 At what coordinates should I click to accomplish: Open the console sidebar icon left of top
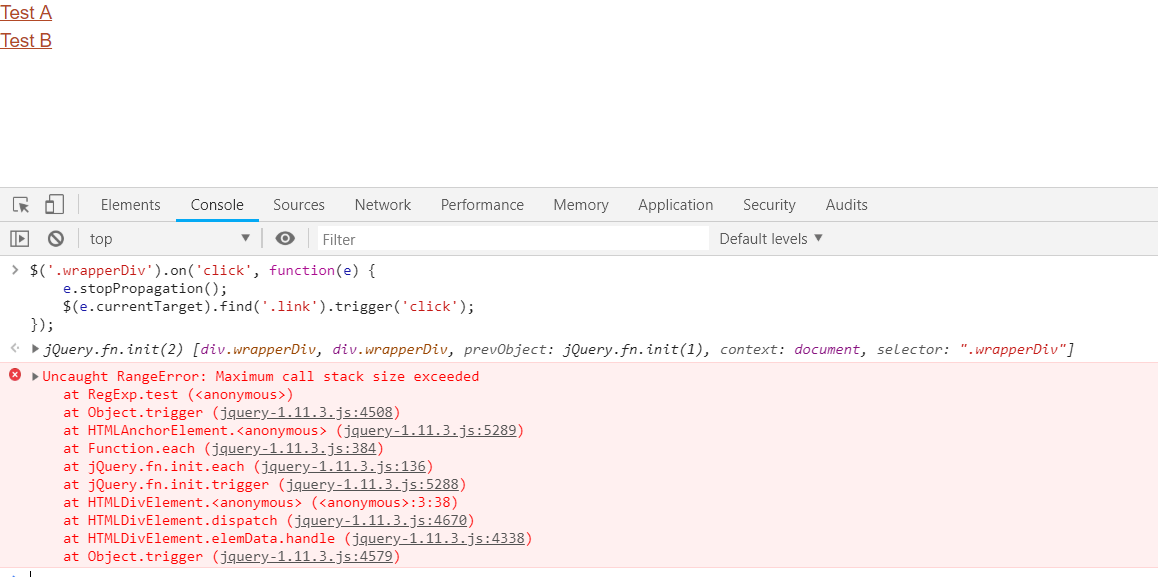[20, 238]
